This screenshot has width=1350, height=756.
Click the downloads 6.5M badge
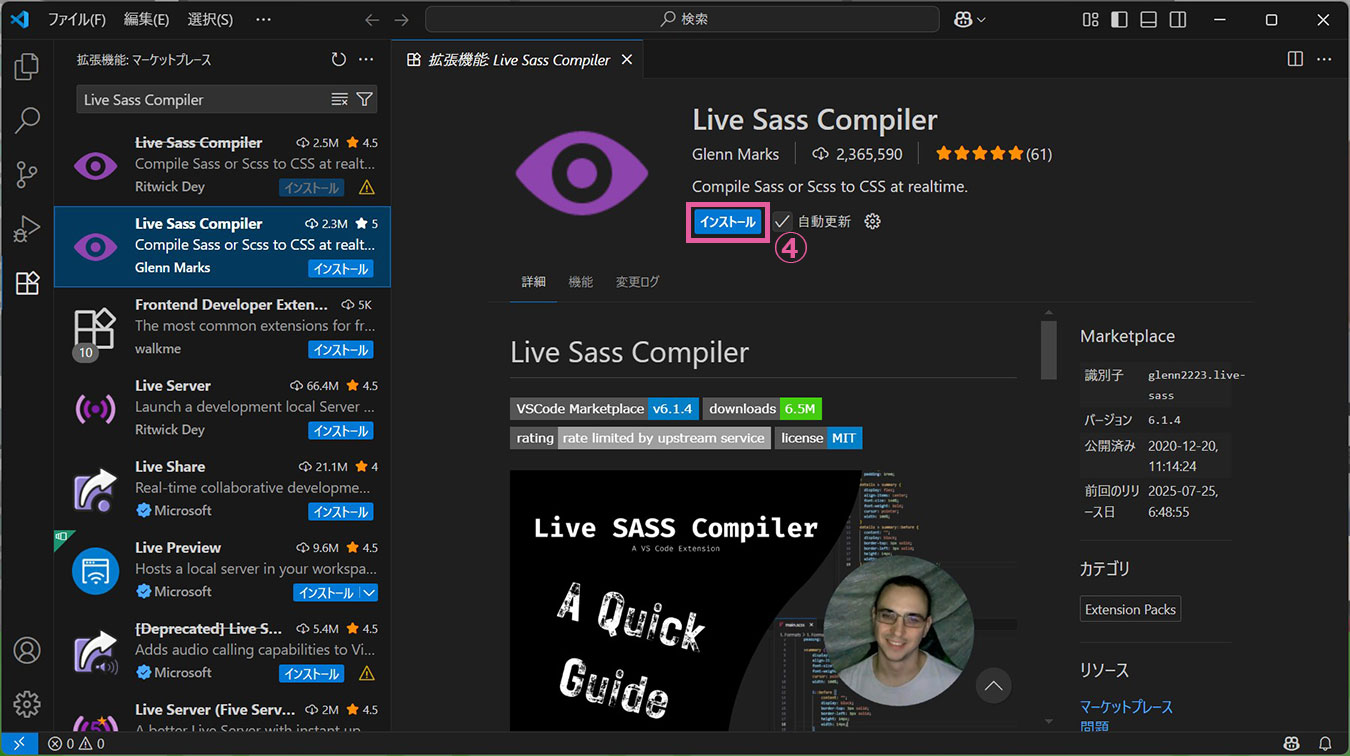(x=762, y=408)
